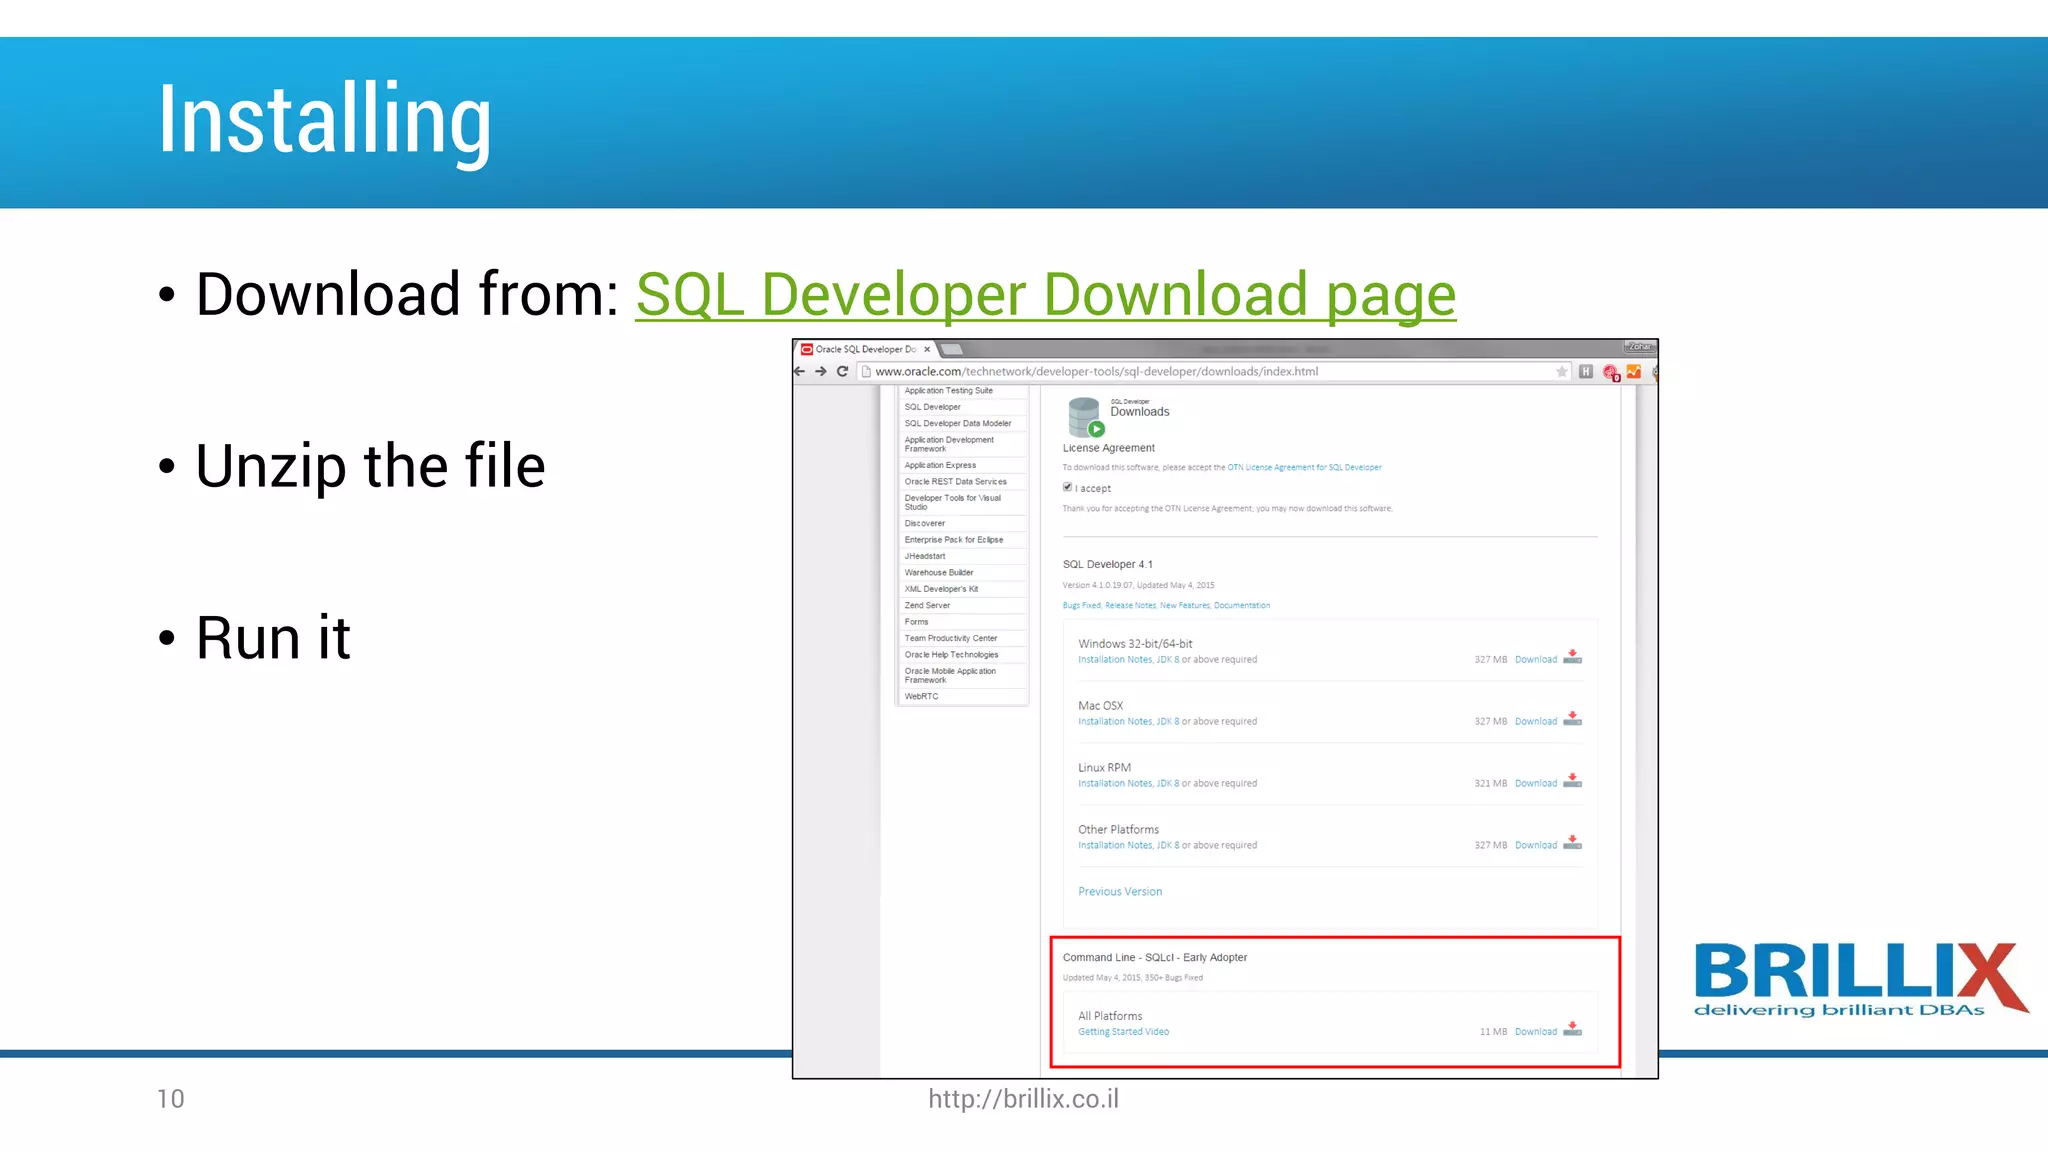This screenshot has width=2048, height=1152.
Task: Reload the Oracle downloads page
Action: pyautogui.click(x=843, y=371)
